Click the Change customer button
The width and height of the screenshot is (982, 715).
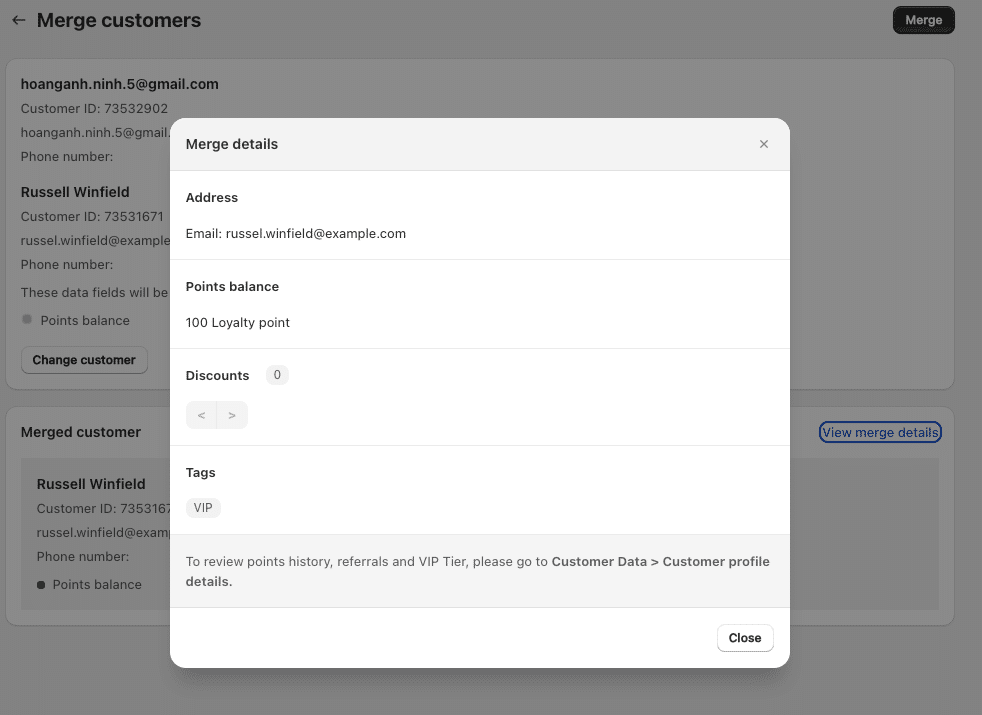coord(84,360)
